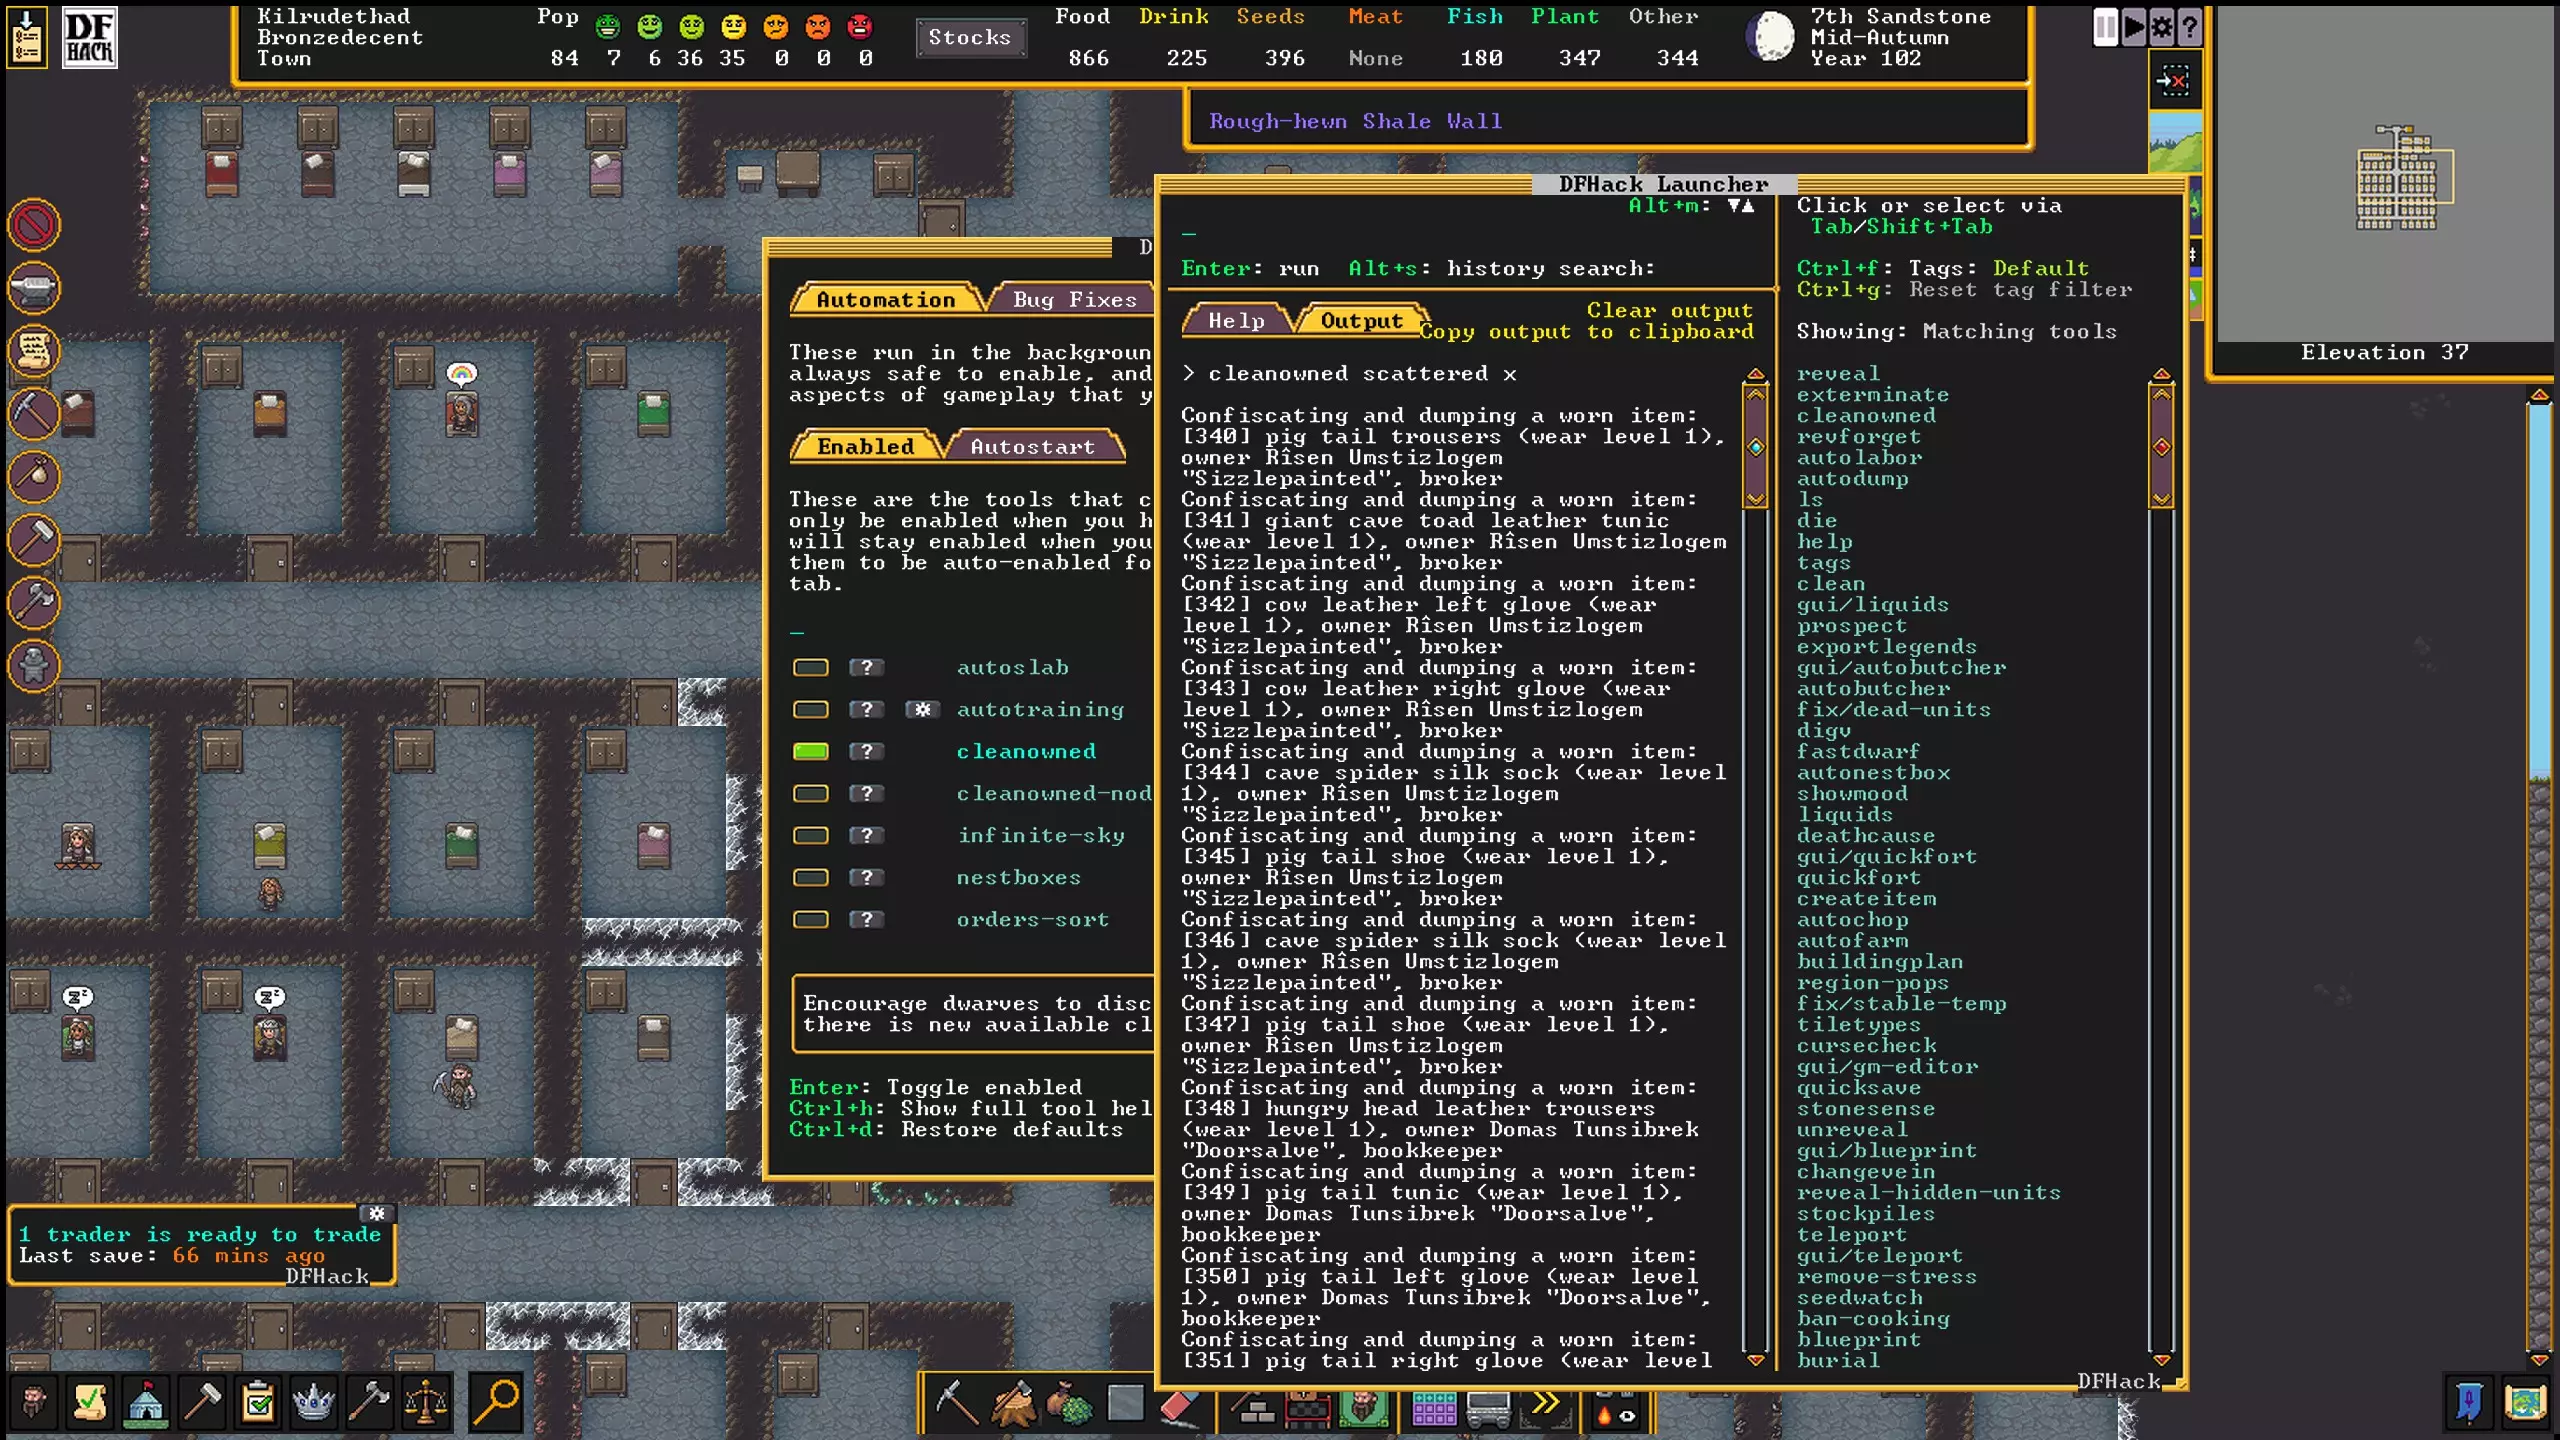Image resolution: width=2560 pixels, height=1440 pixels.
Task: Toggle the cleanowned enabled switch
Action: click(810, 751)
